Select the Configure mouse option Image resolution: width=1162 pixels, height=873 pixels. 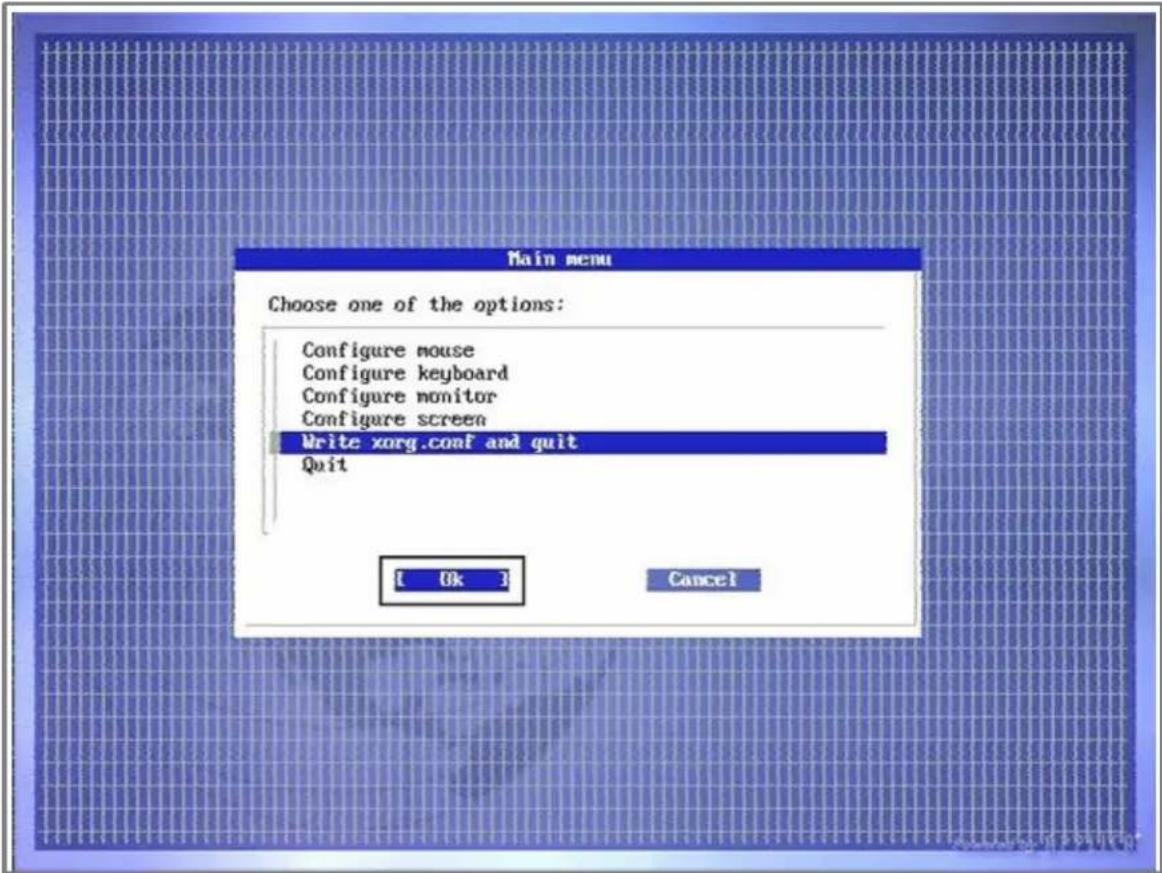388,350
